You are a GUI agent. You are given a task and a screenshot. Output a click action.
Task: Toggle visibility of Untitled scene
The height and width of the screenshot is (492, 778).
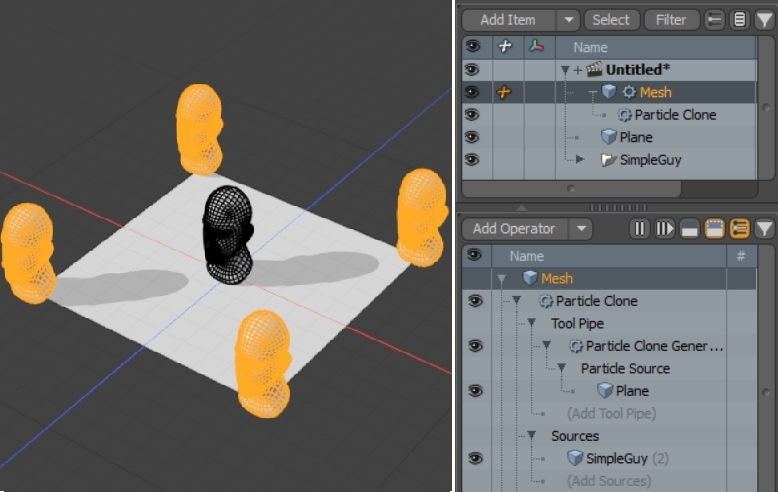[x=472, y=69]
